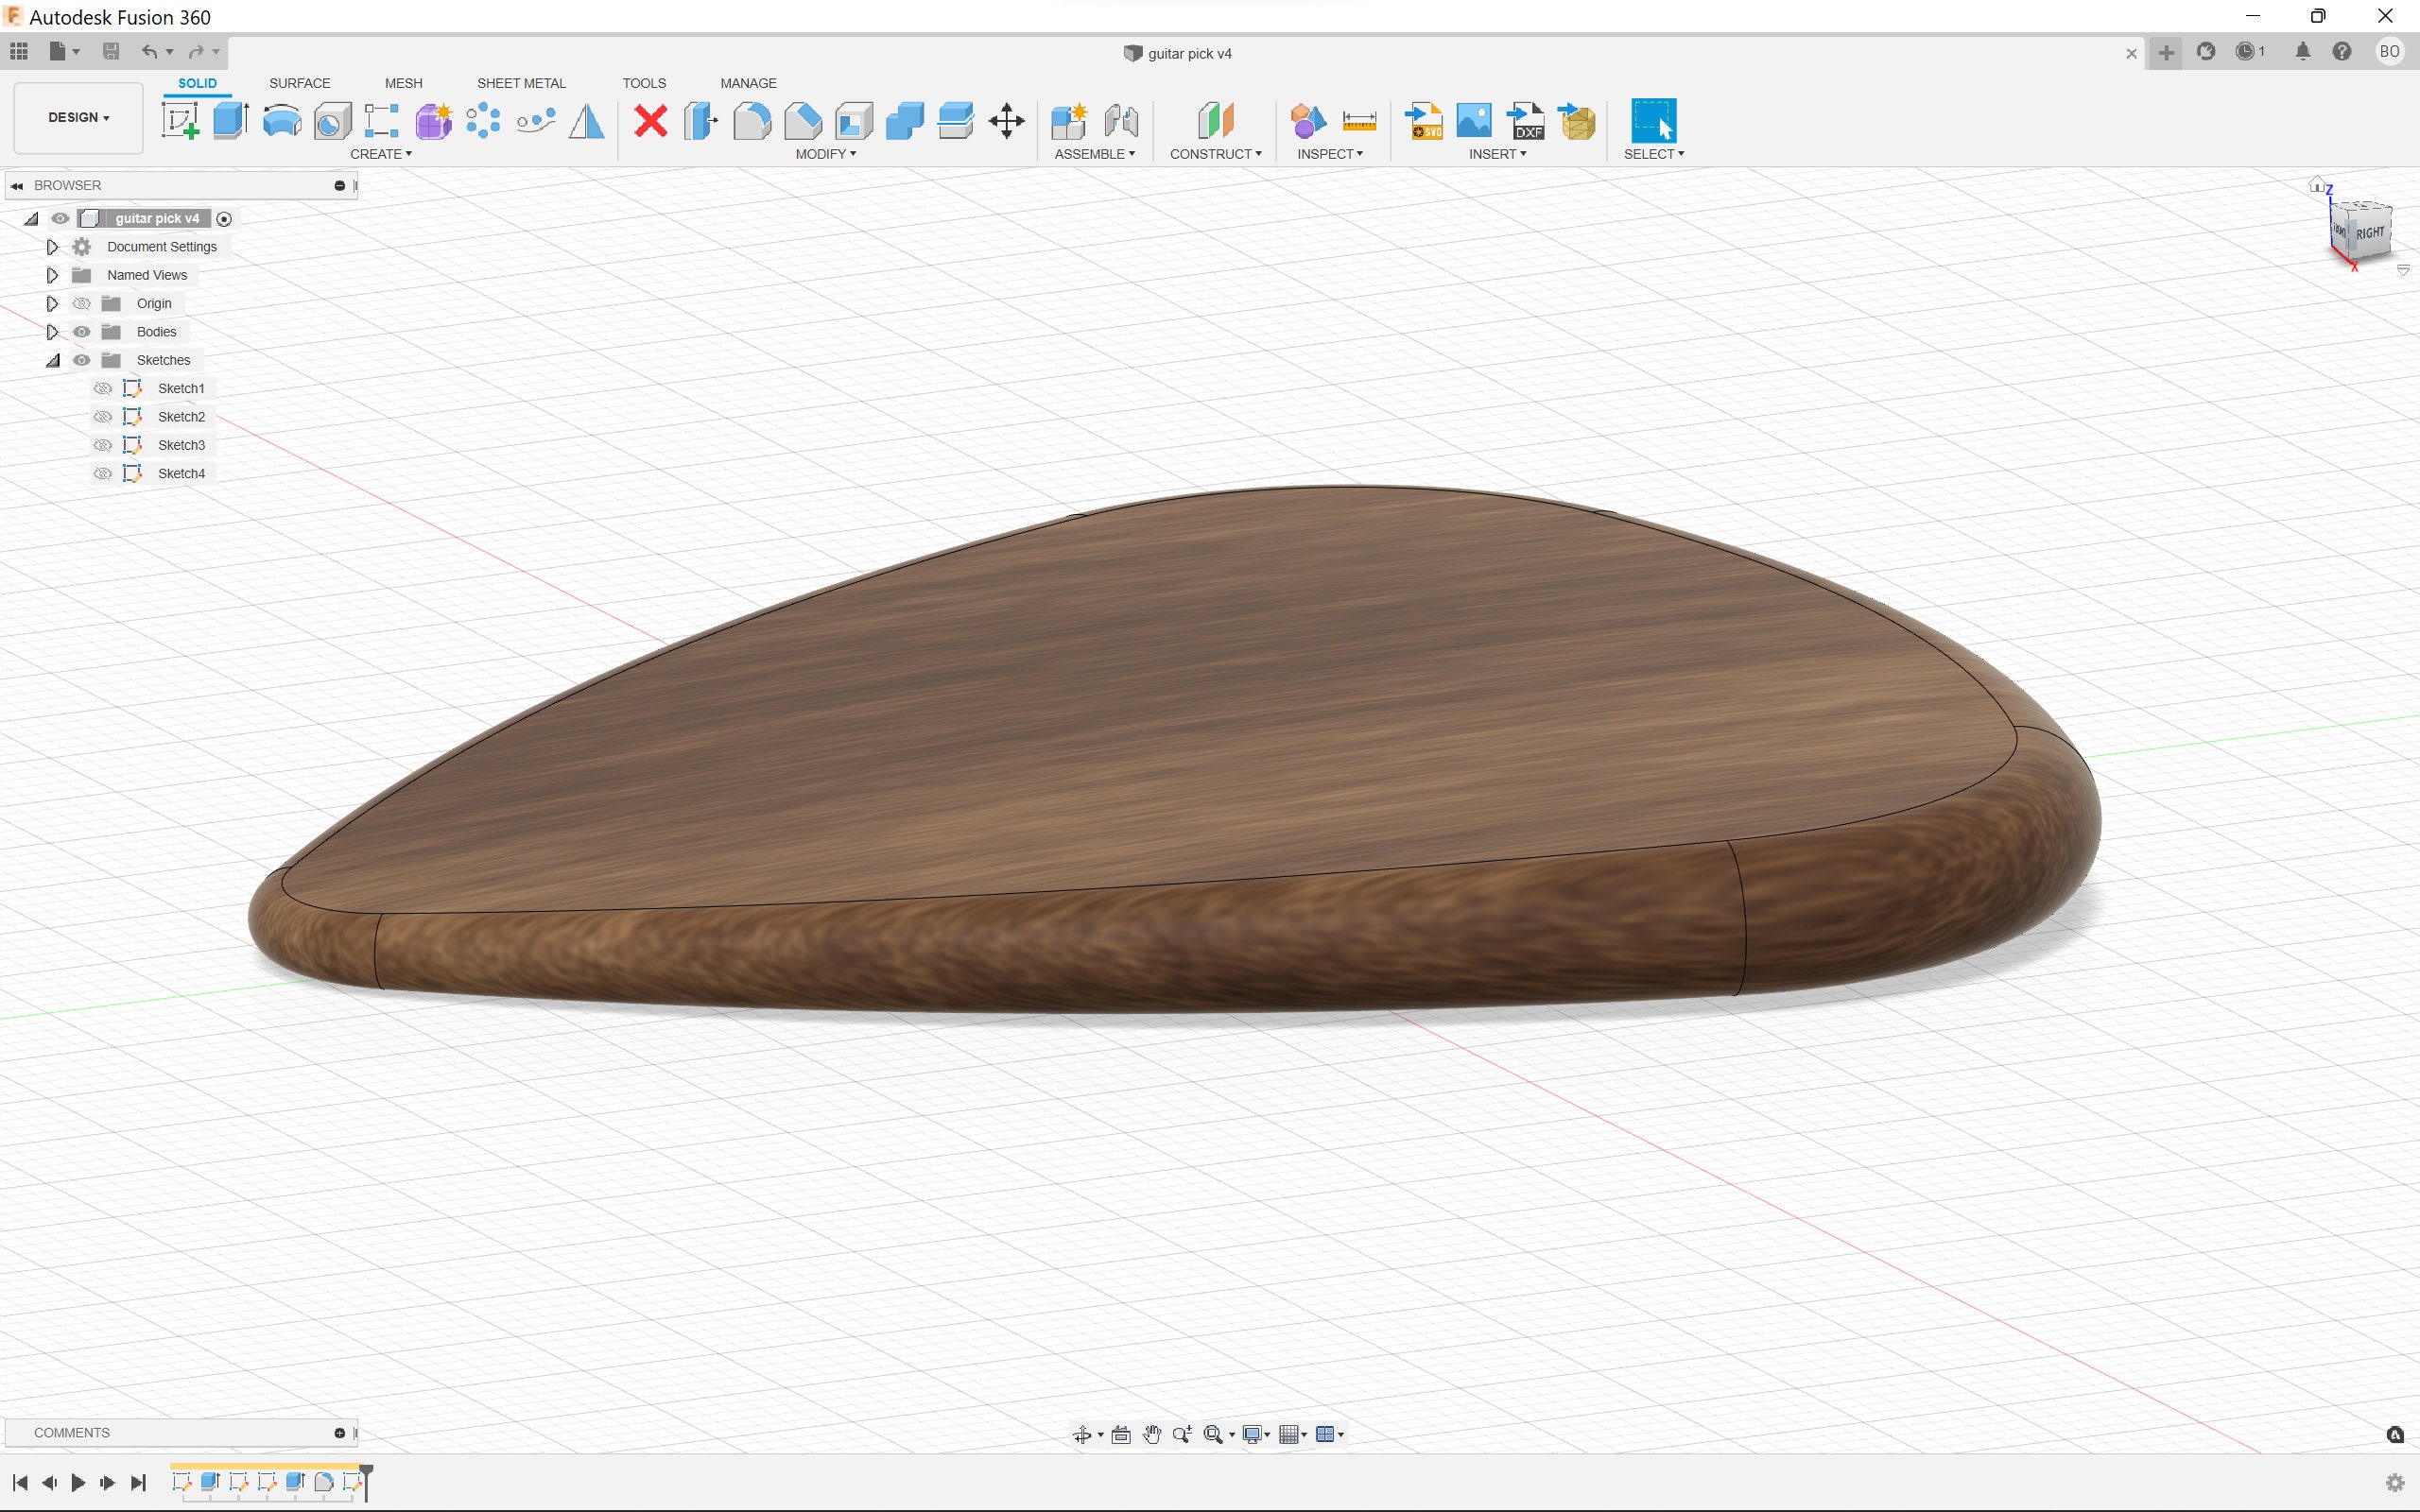Click Right face on the ViewCube
The width and height of the screenshot is (2420, 1512).
click(2371, 231)
